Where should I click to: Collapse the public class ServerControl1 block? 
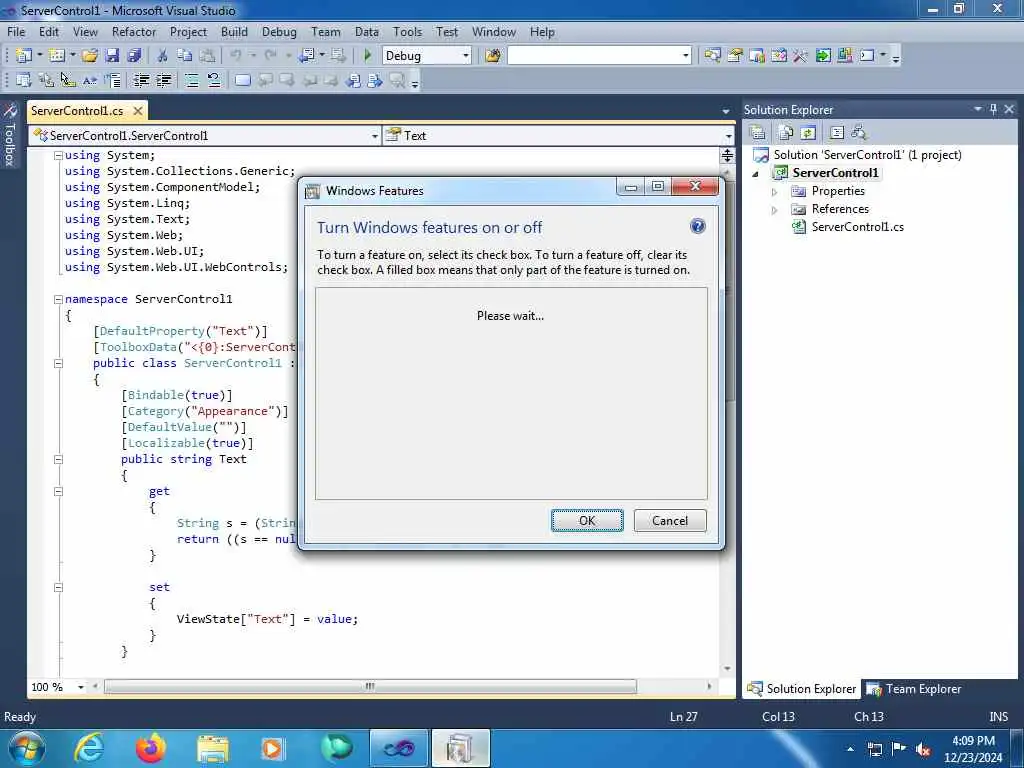pos(58,363)
